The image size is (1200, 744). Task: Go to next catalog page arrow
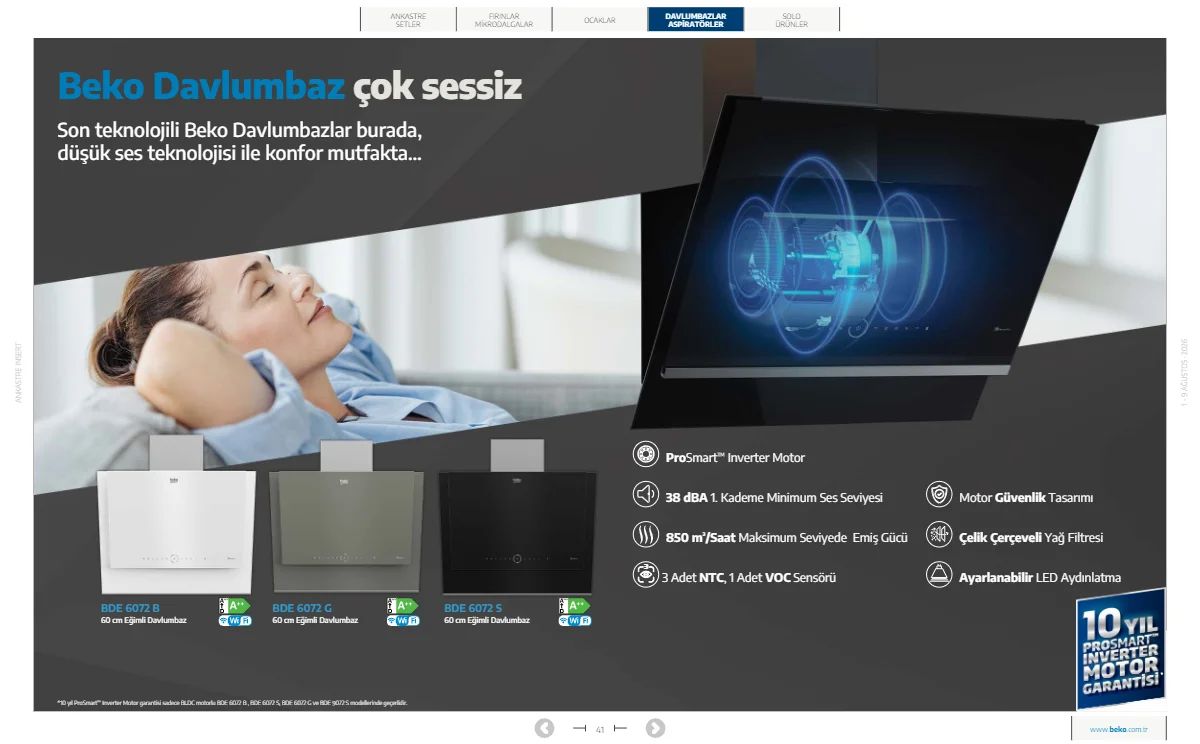click(655, 728)
